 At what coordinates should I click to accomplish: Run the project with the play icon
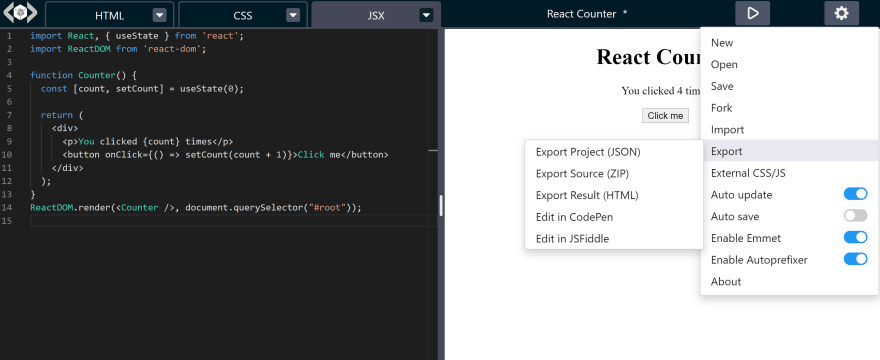[x=753, y=13]
